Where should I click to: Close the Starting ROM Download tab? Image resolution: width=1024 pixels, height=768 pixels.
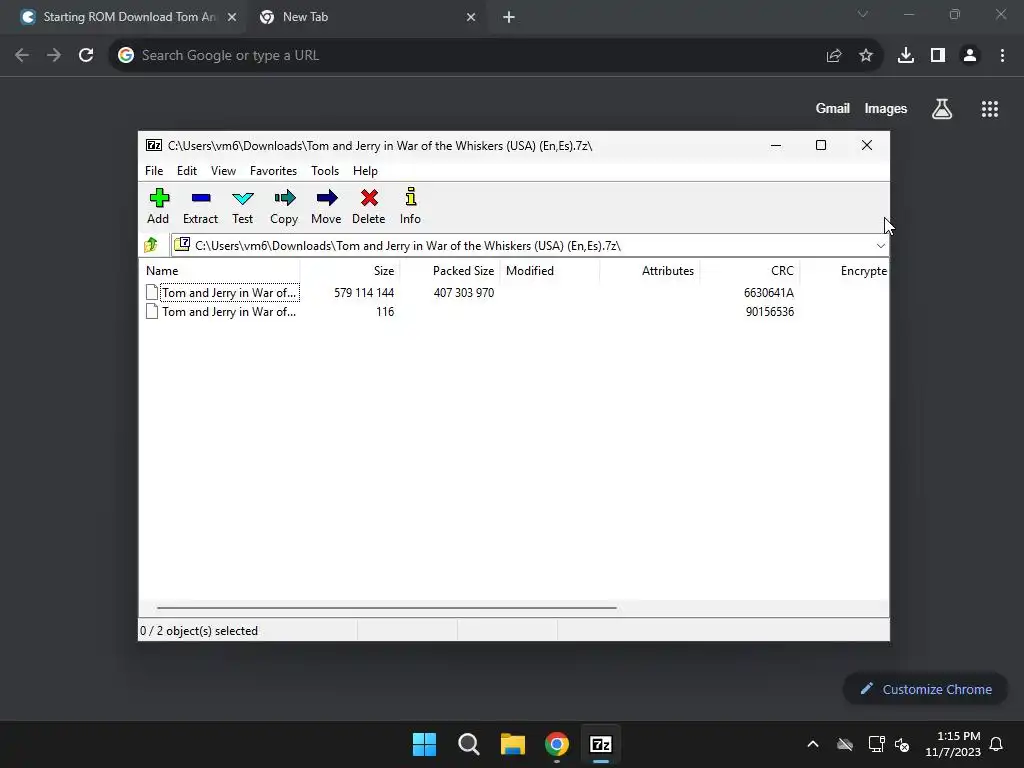click(232, 18)
